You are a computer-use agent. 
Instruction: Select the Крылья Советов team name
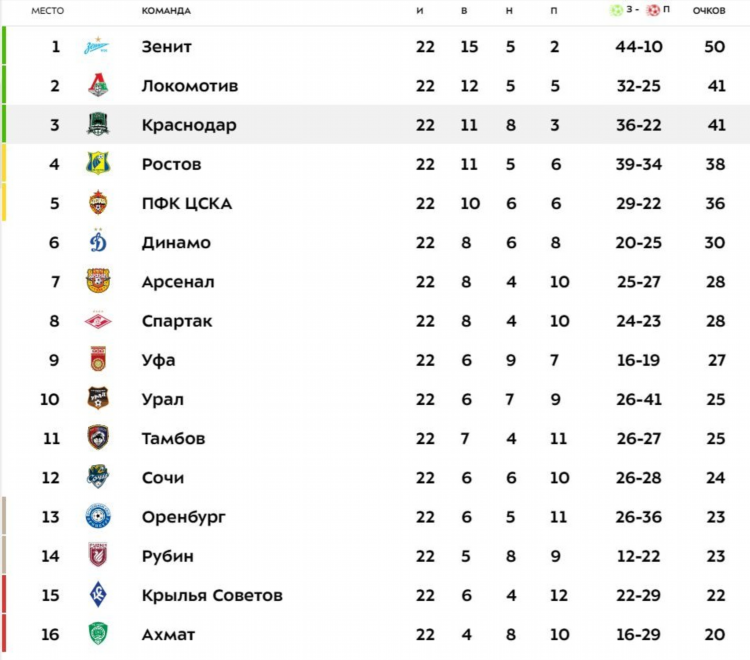point(212,595)
